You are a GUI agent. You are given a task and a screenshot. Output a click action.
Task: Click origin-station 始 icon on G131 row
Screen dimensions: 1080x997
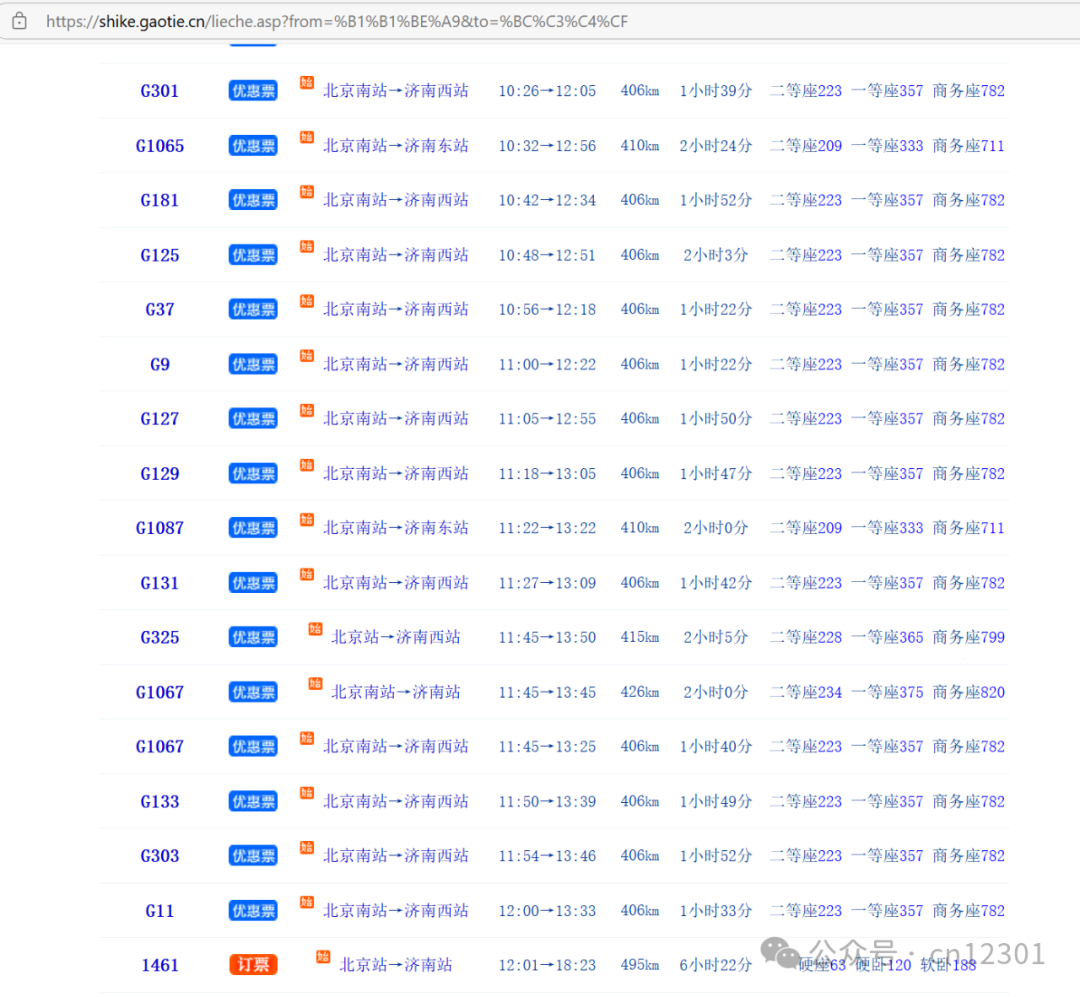click(307, 575)
